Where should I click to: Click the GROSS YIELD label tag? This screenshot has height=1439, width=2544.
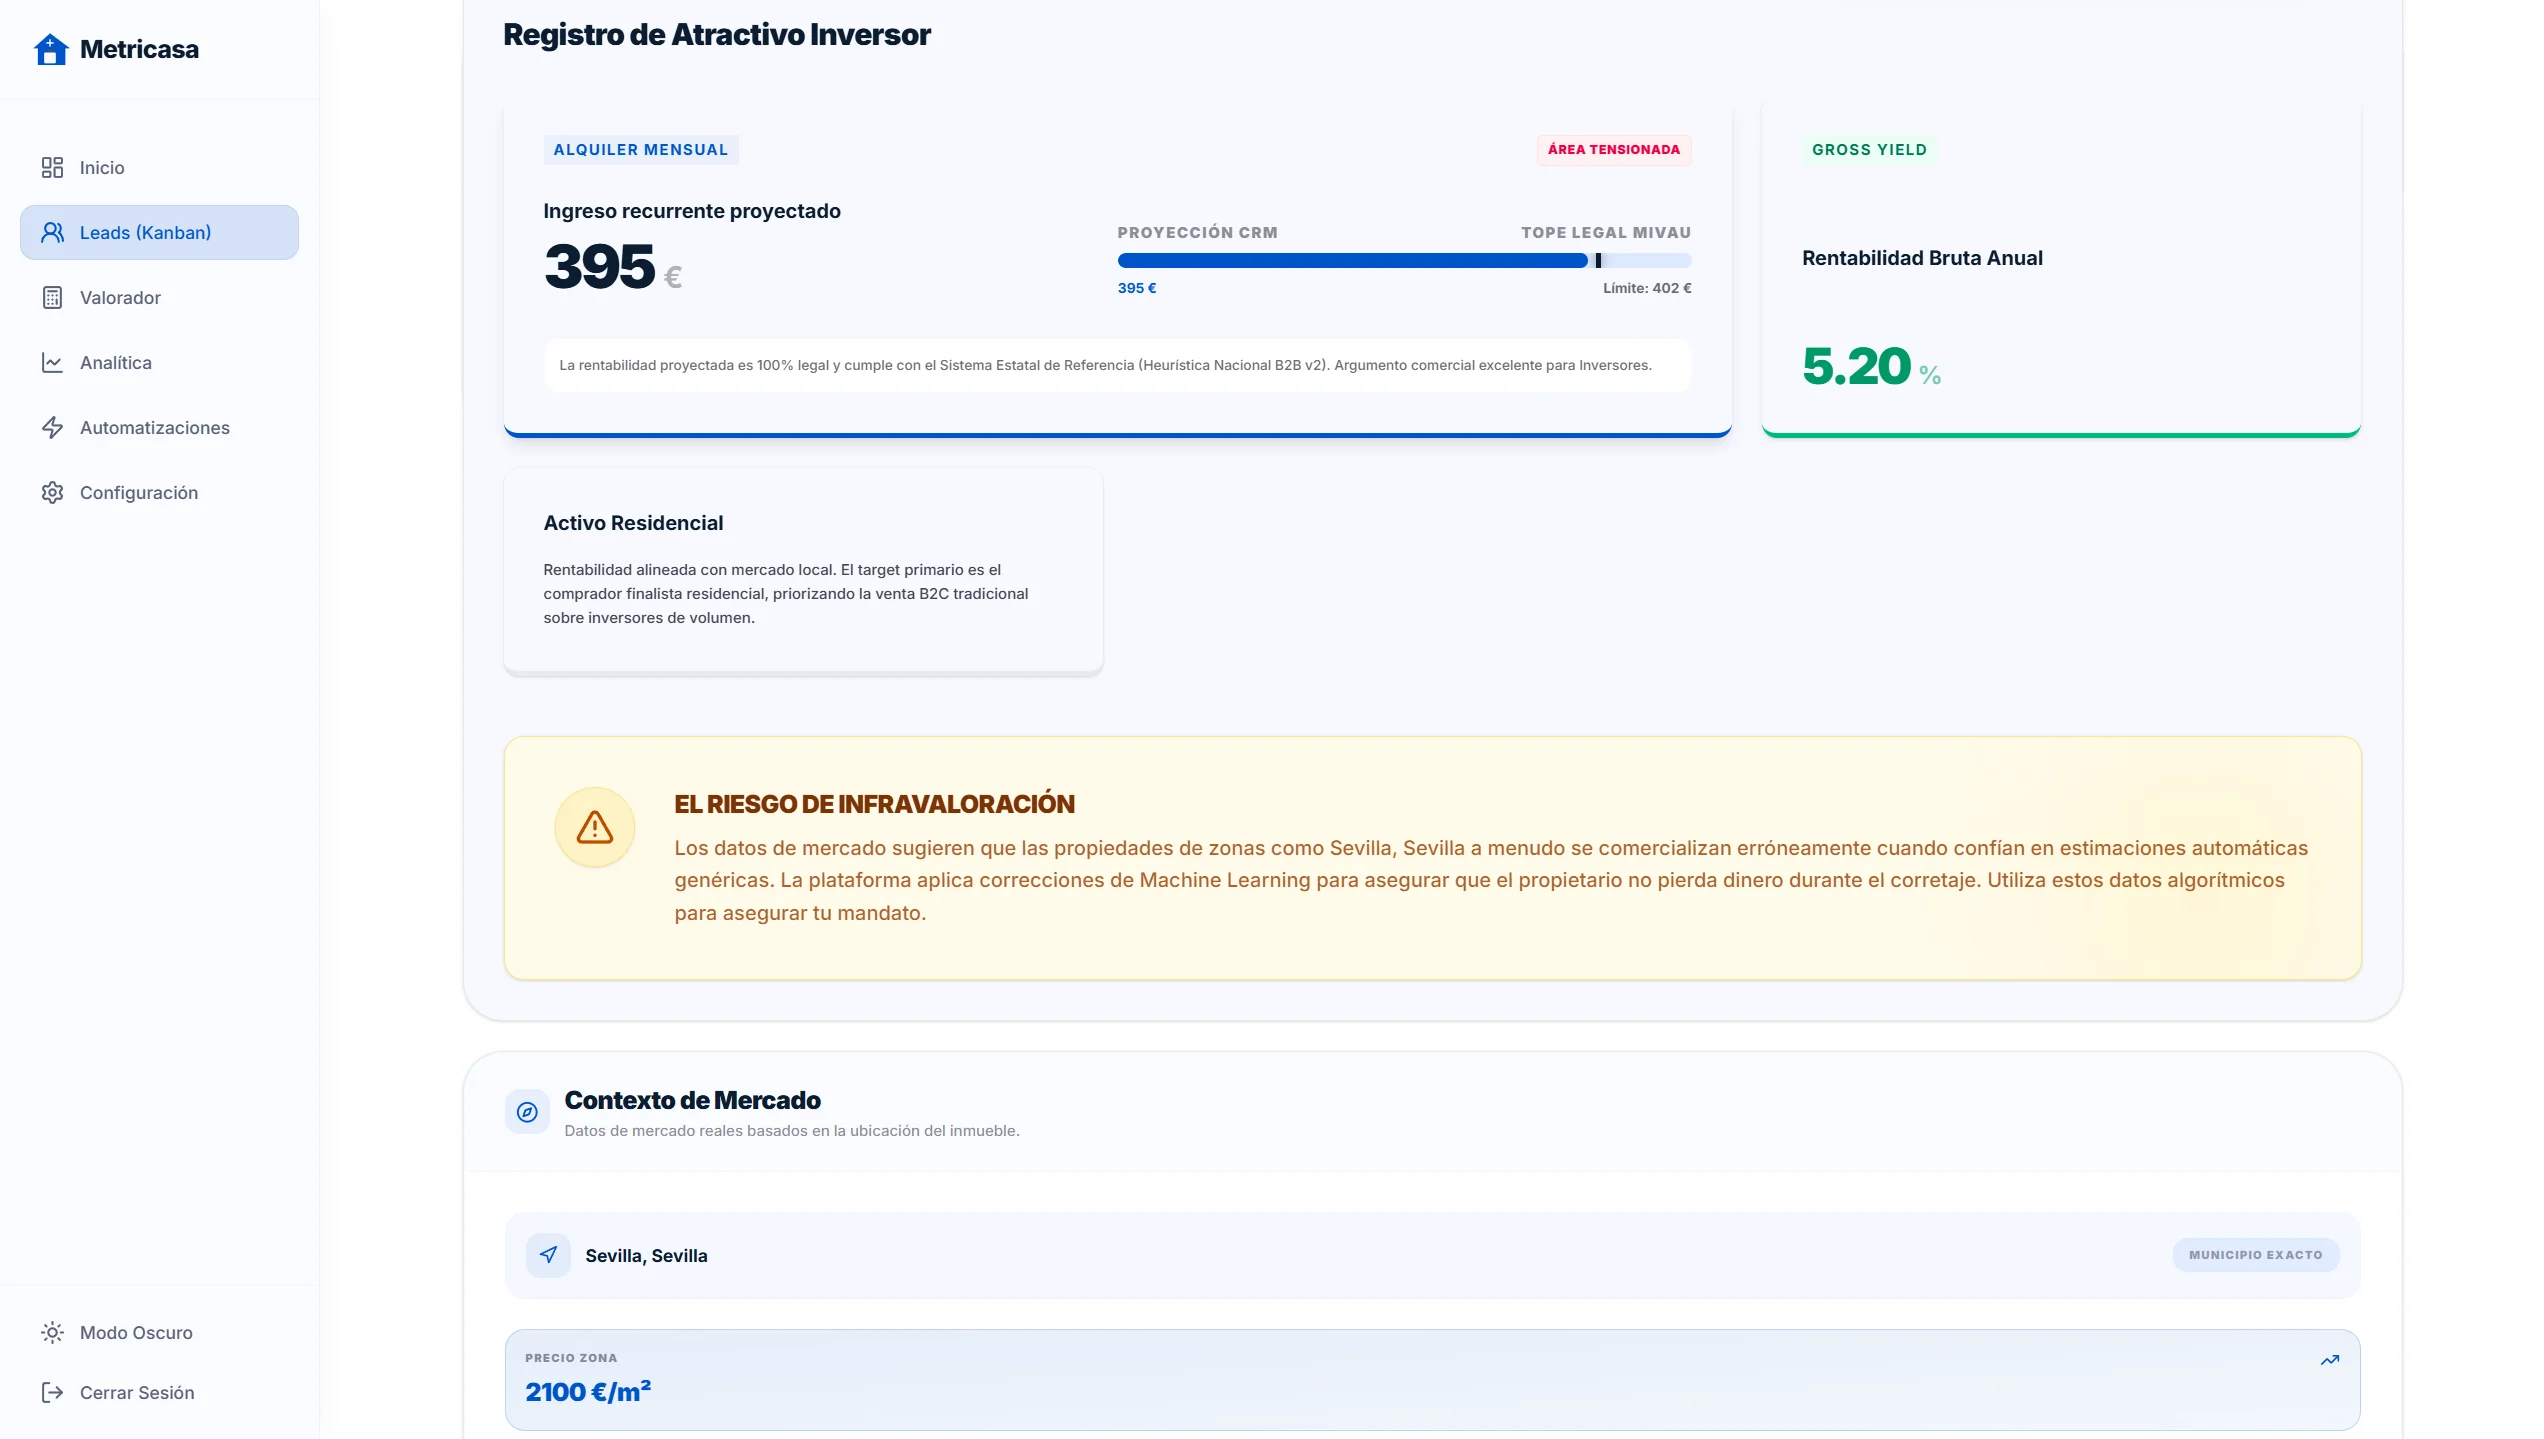(1868, 149)
